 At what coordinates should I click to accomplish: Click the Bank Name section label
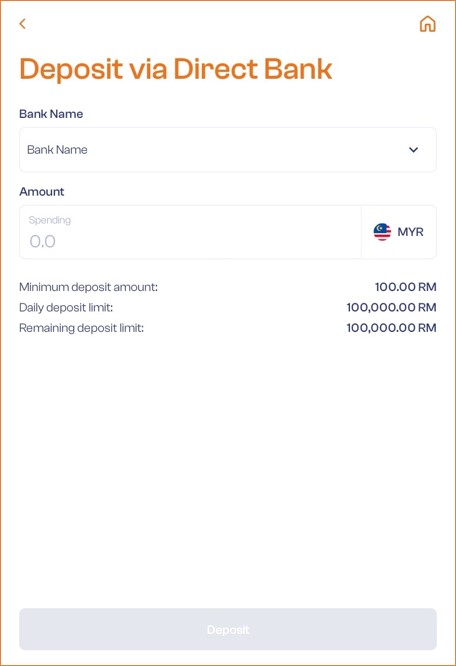[x=51, y=114]
